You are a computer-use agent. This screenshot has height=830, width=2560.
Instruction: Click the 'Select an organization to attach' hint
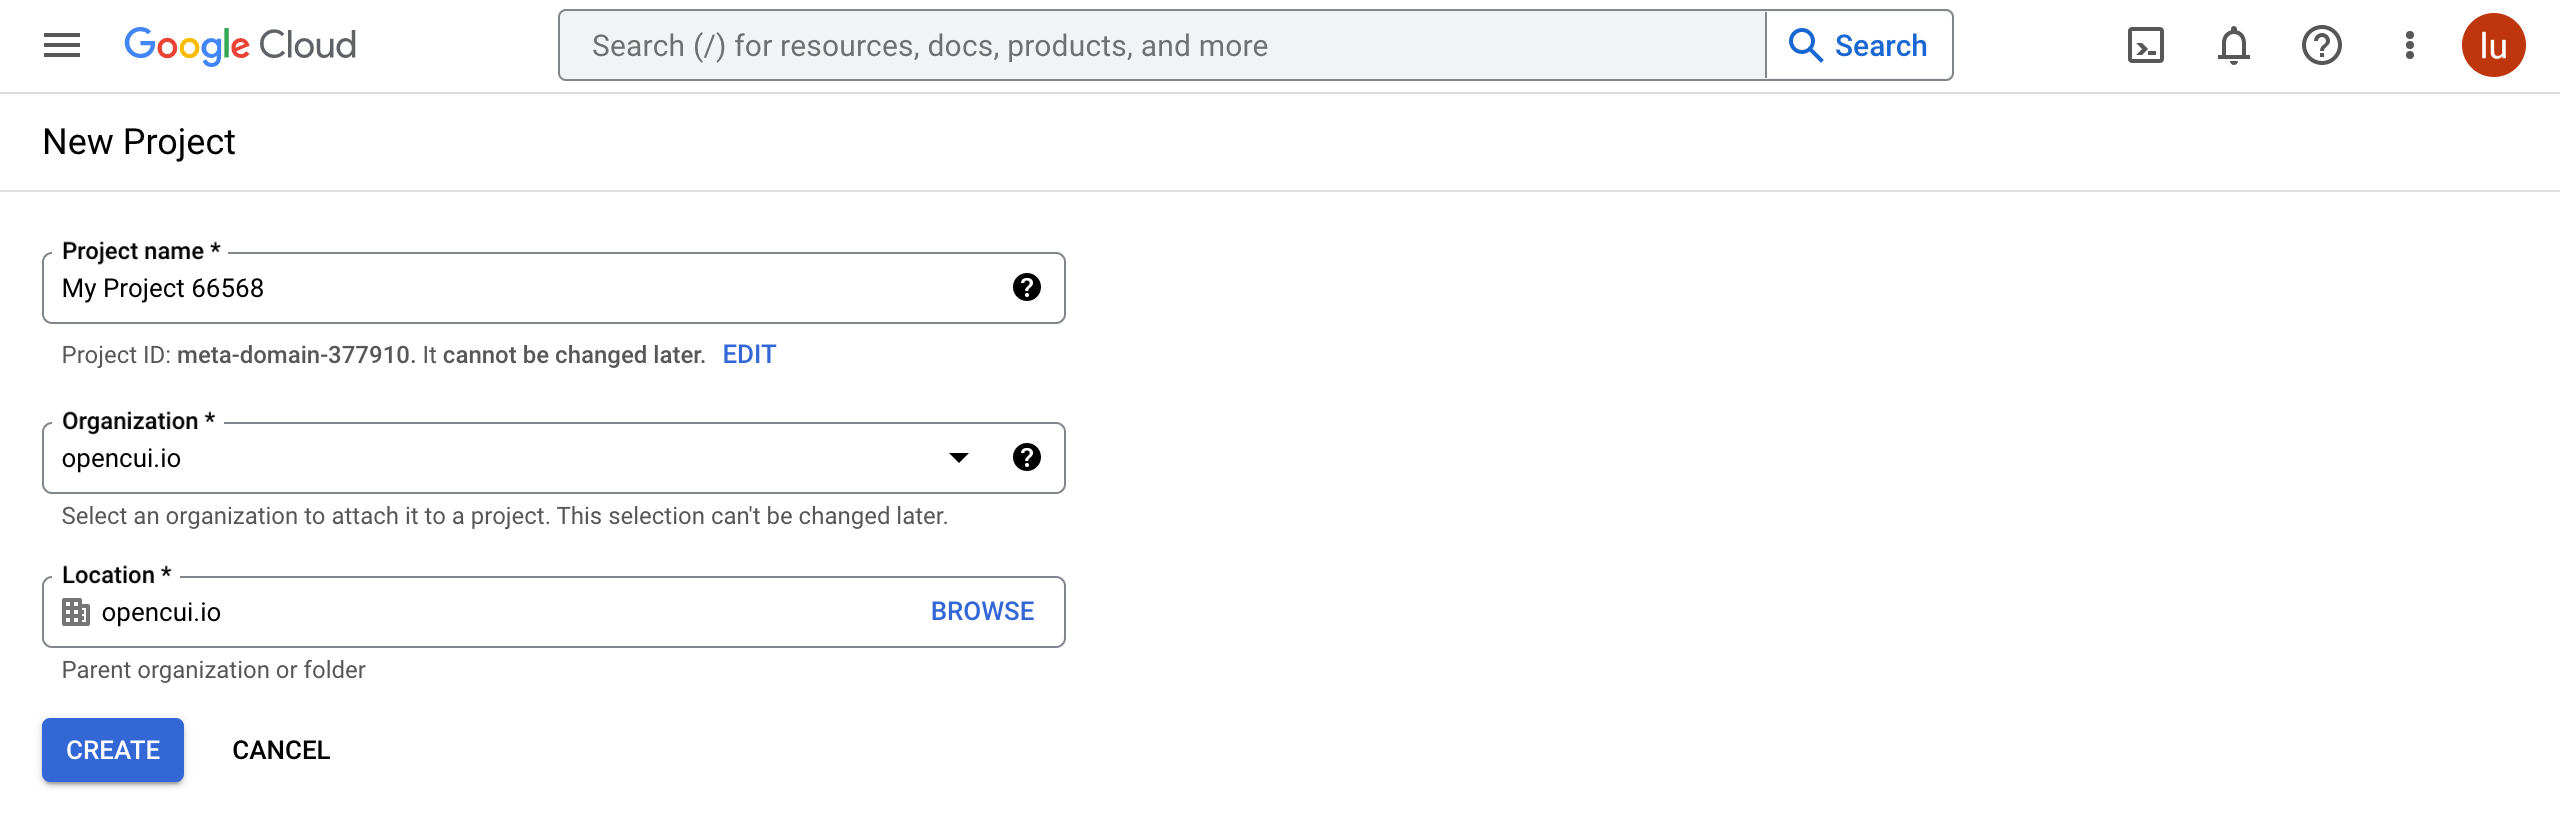click(504, 516)
